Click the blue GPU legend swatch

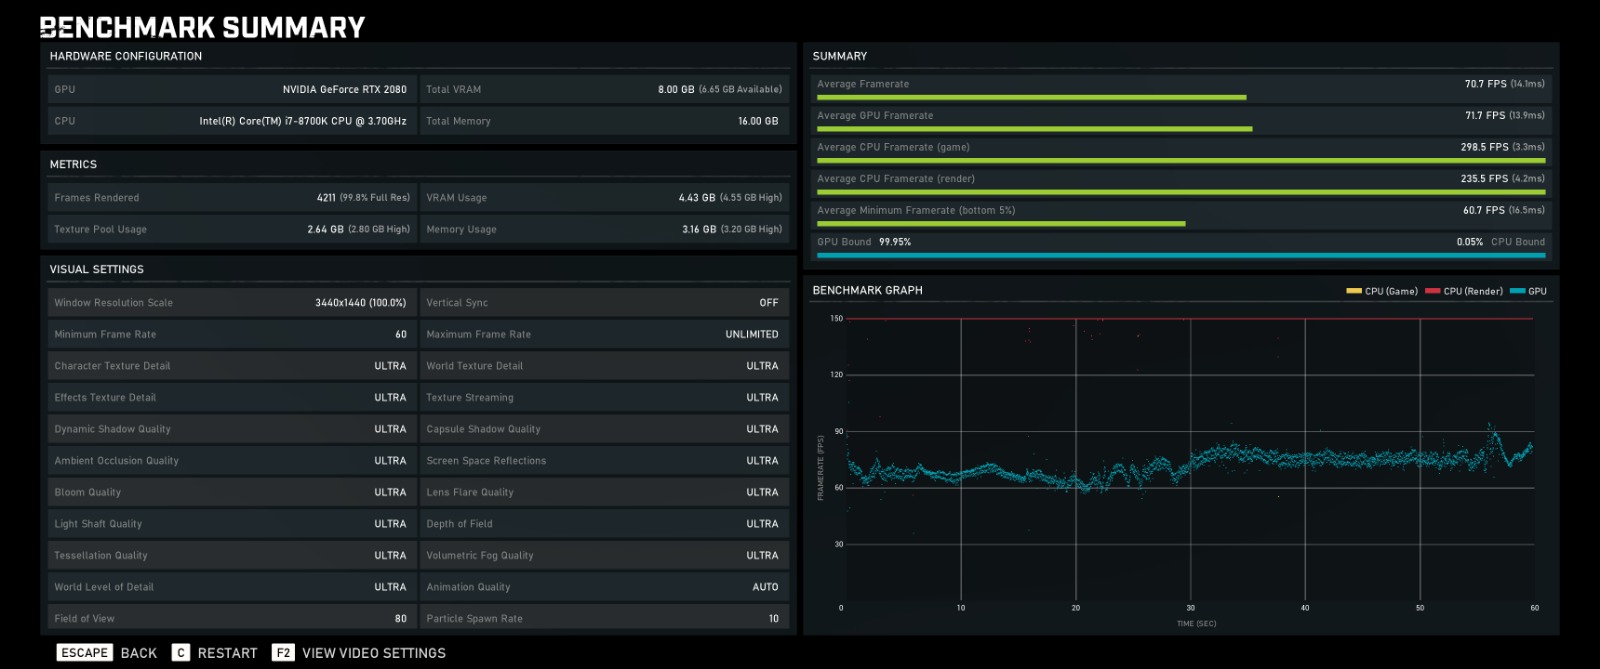click(x=1517, y=291)
